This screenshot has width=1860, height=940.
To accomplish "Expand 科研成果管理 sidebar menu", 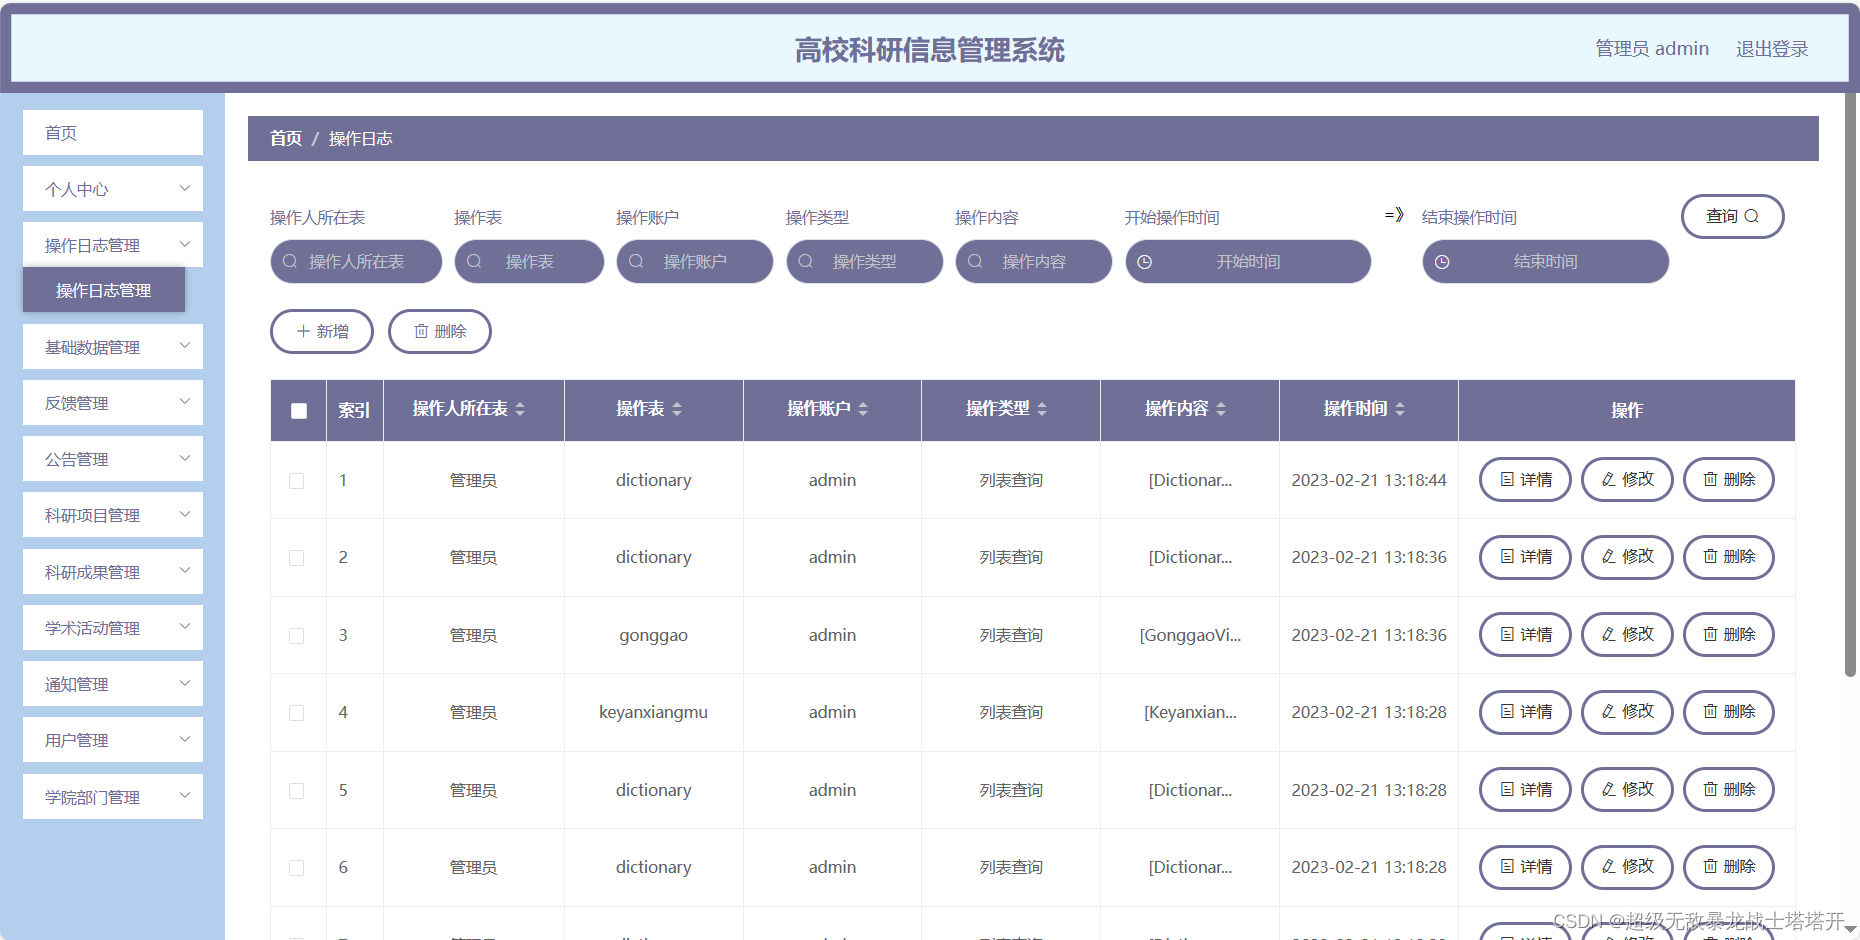I will point(113,572).
